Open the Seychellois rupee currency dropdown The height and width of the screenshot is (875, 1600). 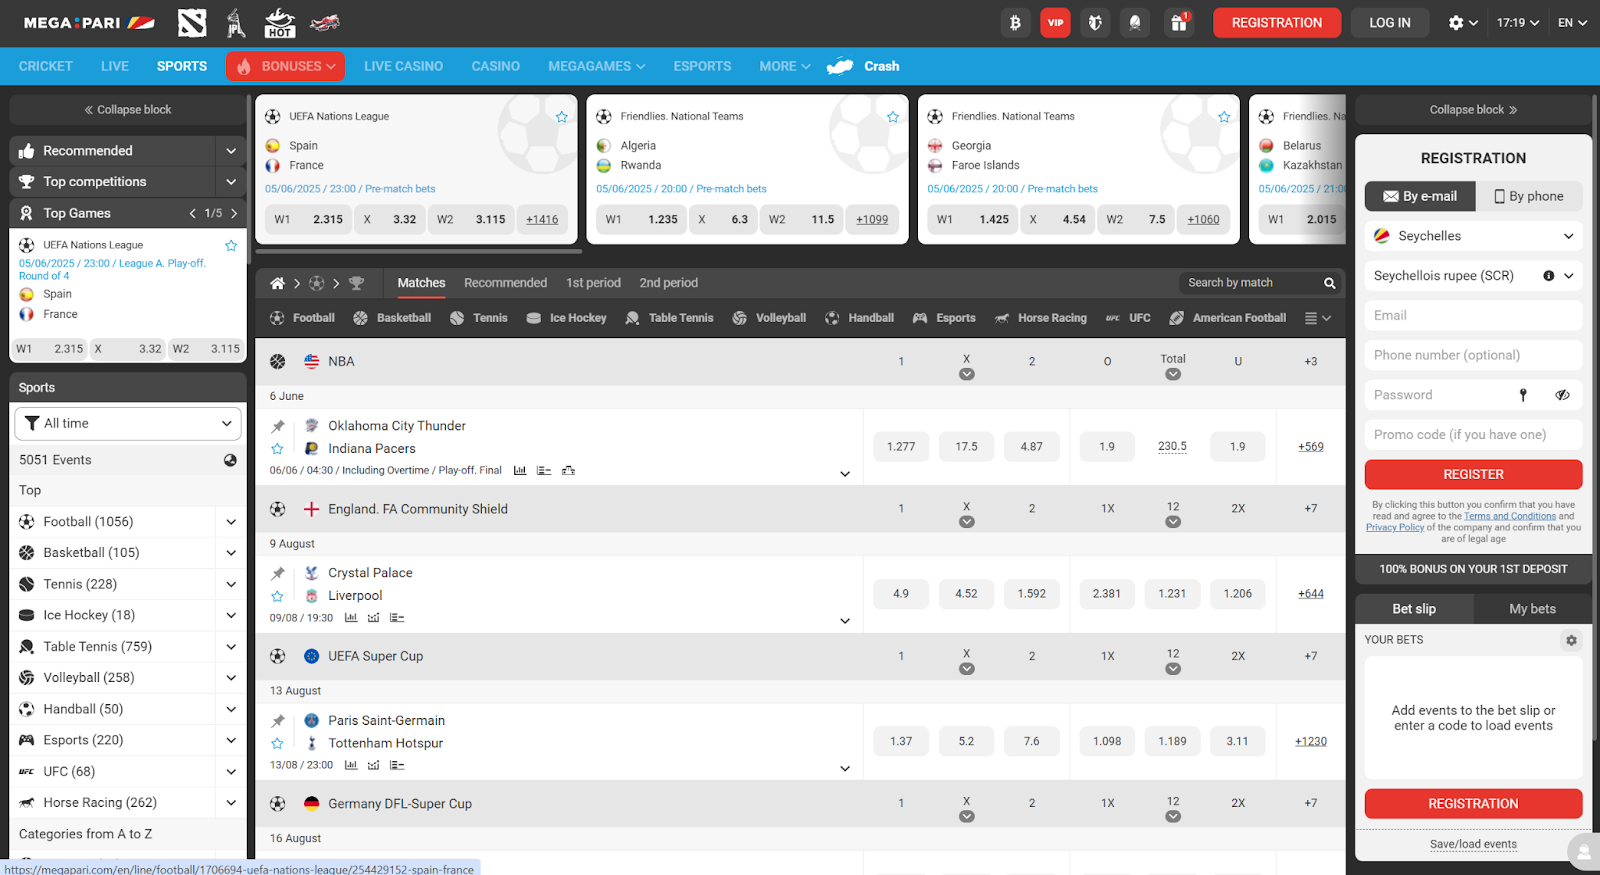[1473, 276]
